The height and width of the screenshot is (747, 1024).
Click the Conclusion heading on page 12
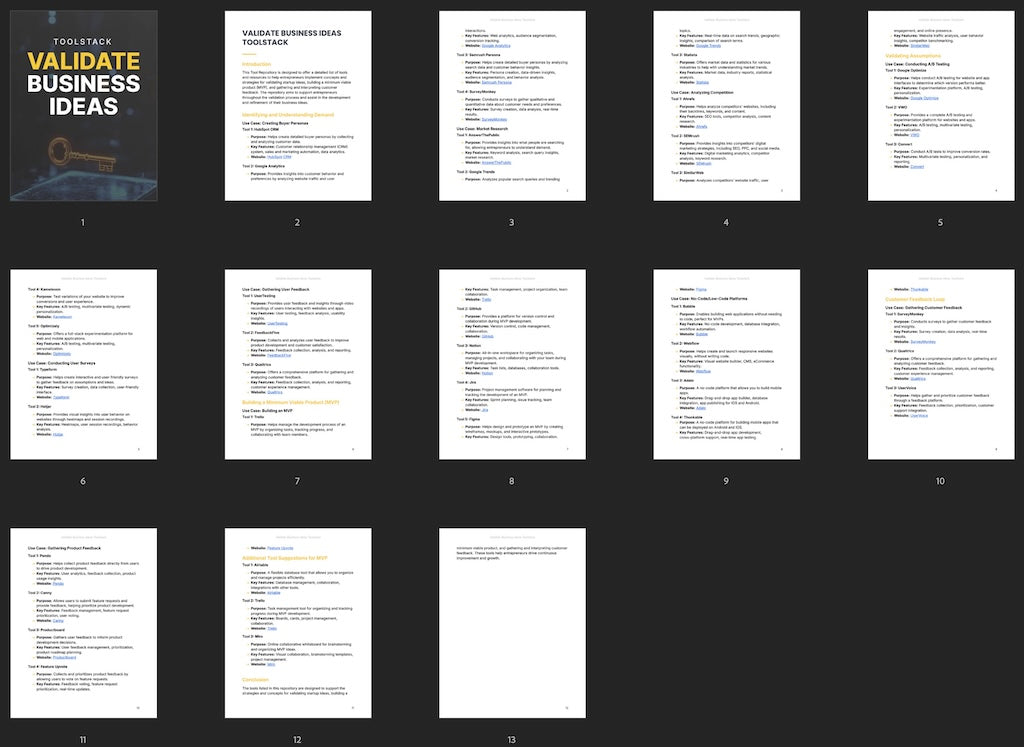click(x=256, y=680)
